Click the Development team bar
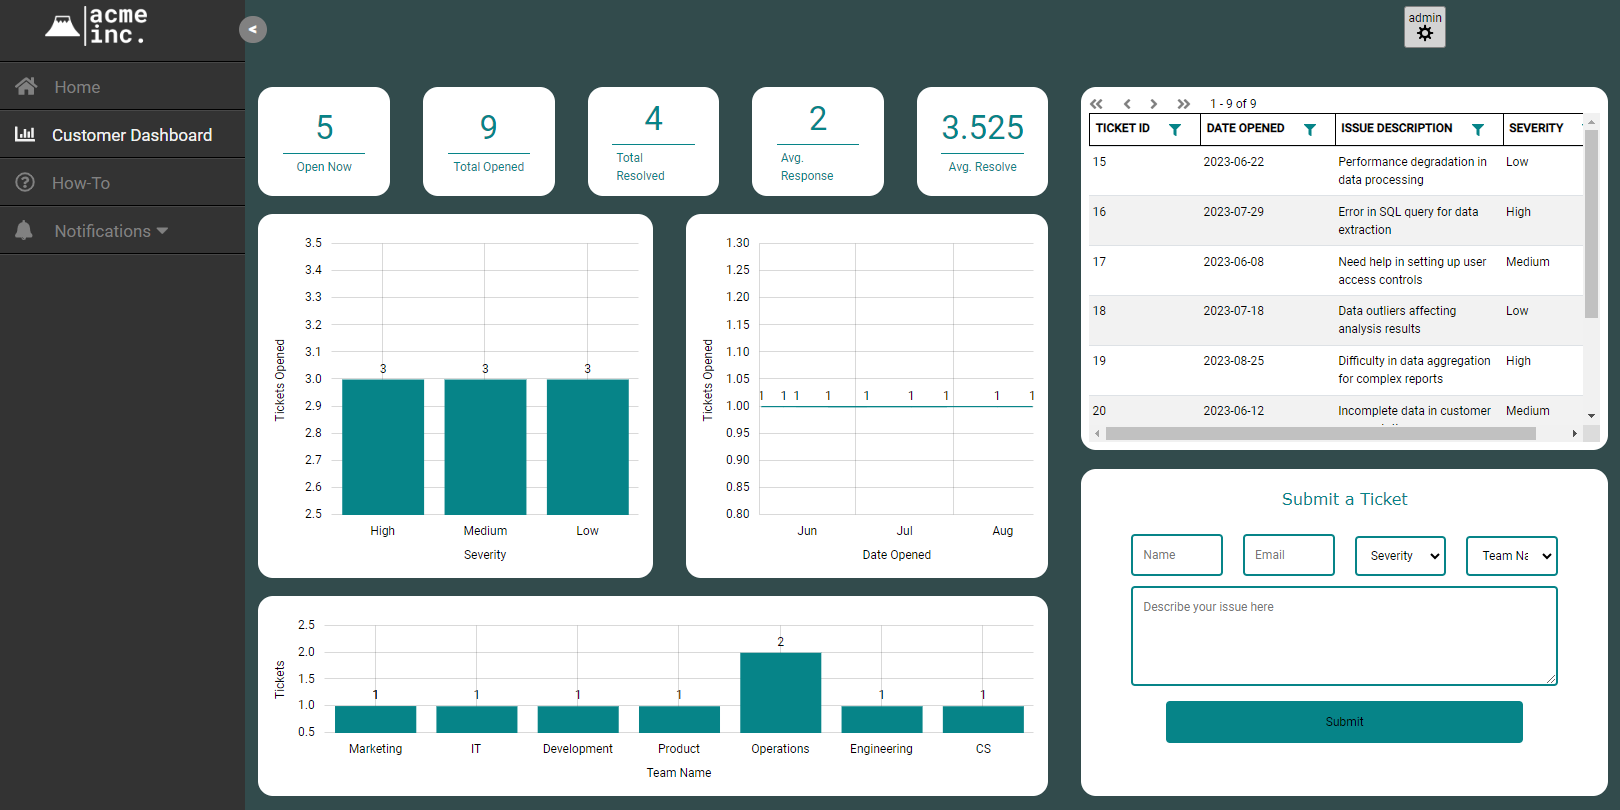Image resolution: width=1620 pixels, height=810 pixels. click(x=578, y=719)
